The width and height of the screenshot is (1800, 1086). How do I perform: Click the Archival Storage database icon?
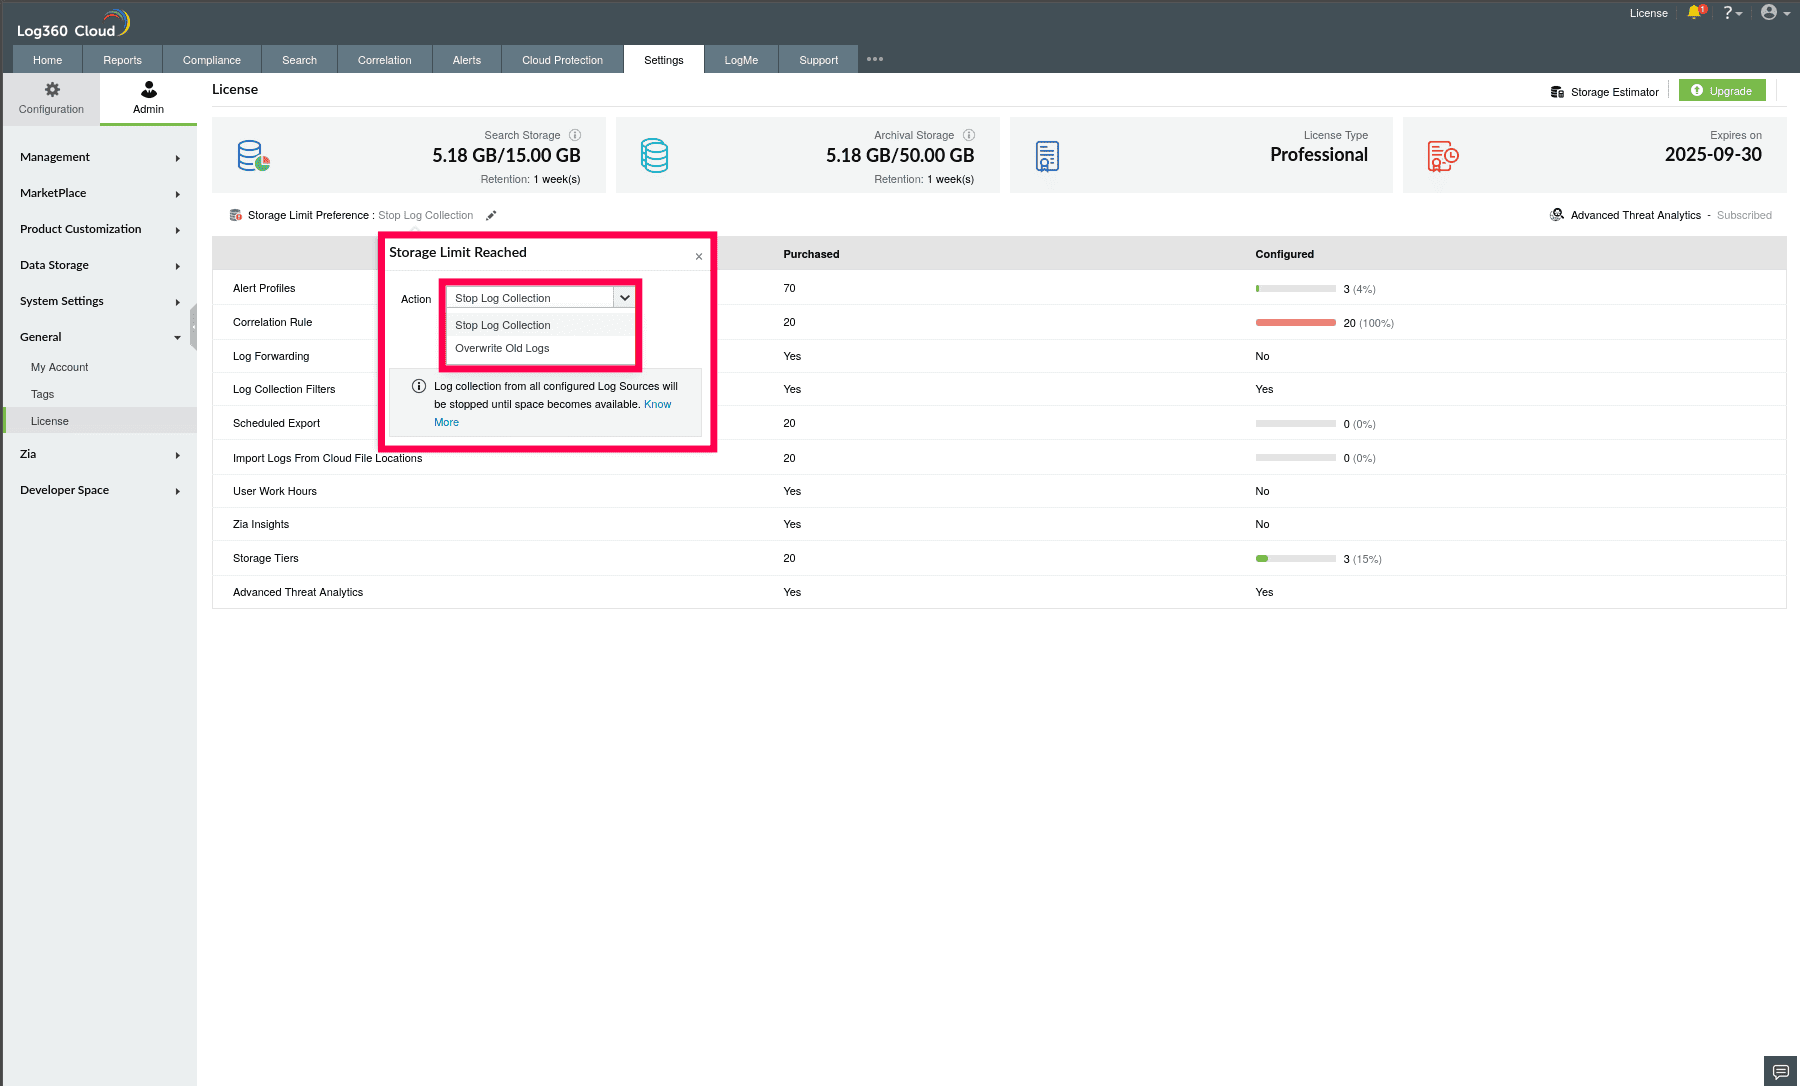point(654,156)
